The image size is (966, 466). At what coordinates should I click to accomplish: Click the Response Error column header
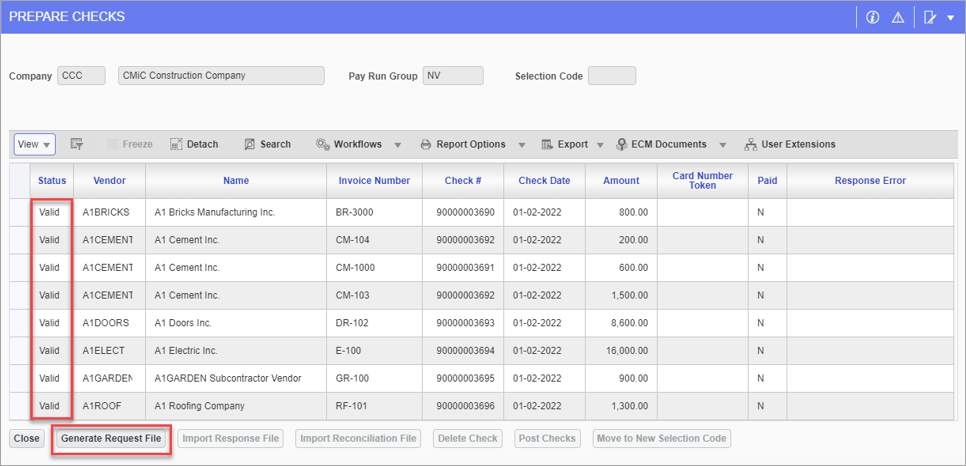click(870, 181)
